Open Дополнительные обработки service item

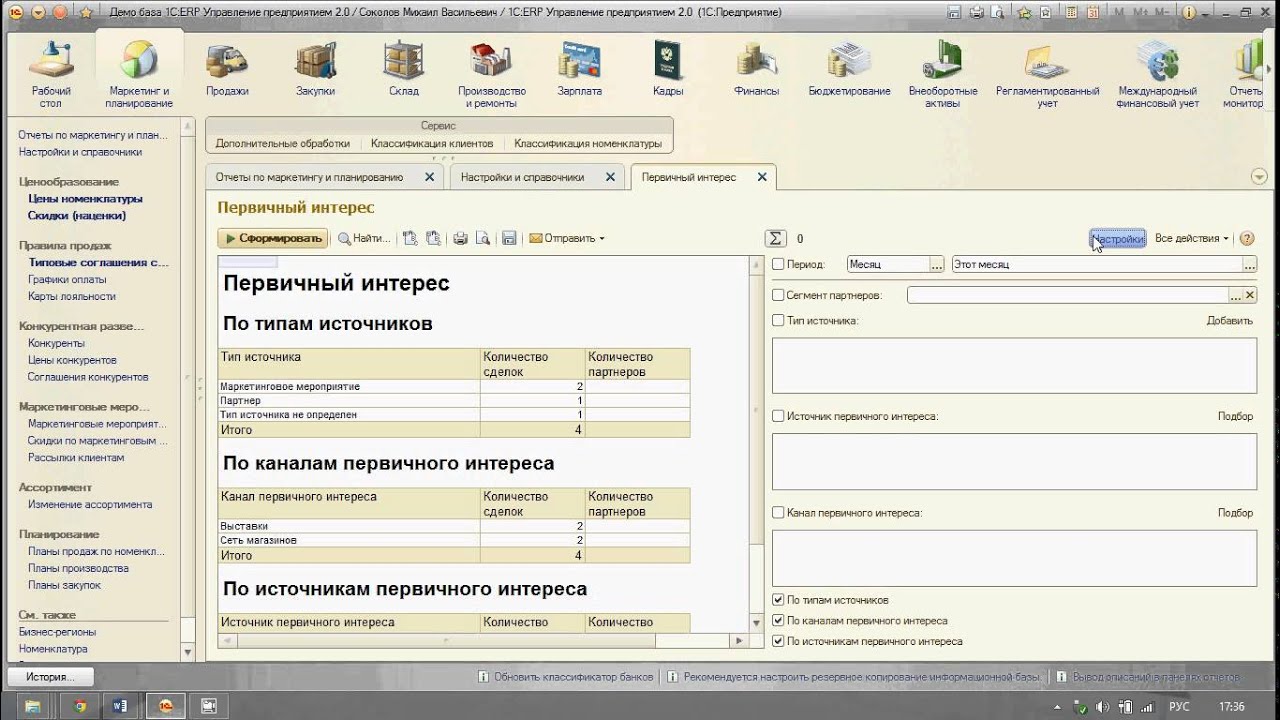pyautogui.click(x=283, y=143)
